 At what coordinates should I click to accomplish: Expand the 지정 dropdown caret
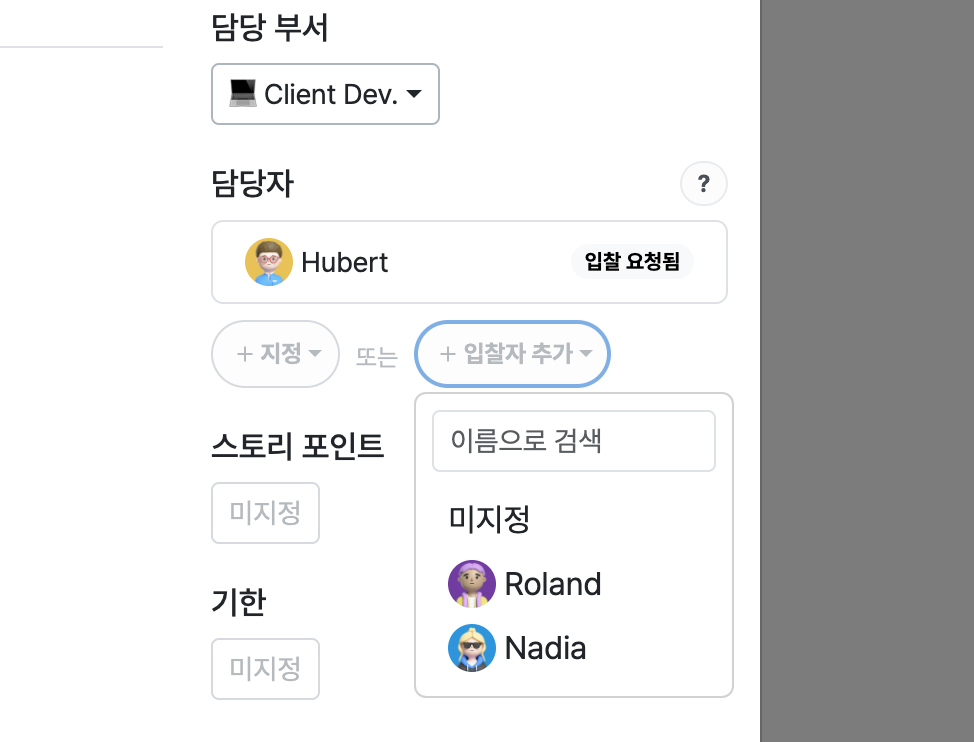pyautogui.click(x=315, y=354)
